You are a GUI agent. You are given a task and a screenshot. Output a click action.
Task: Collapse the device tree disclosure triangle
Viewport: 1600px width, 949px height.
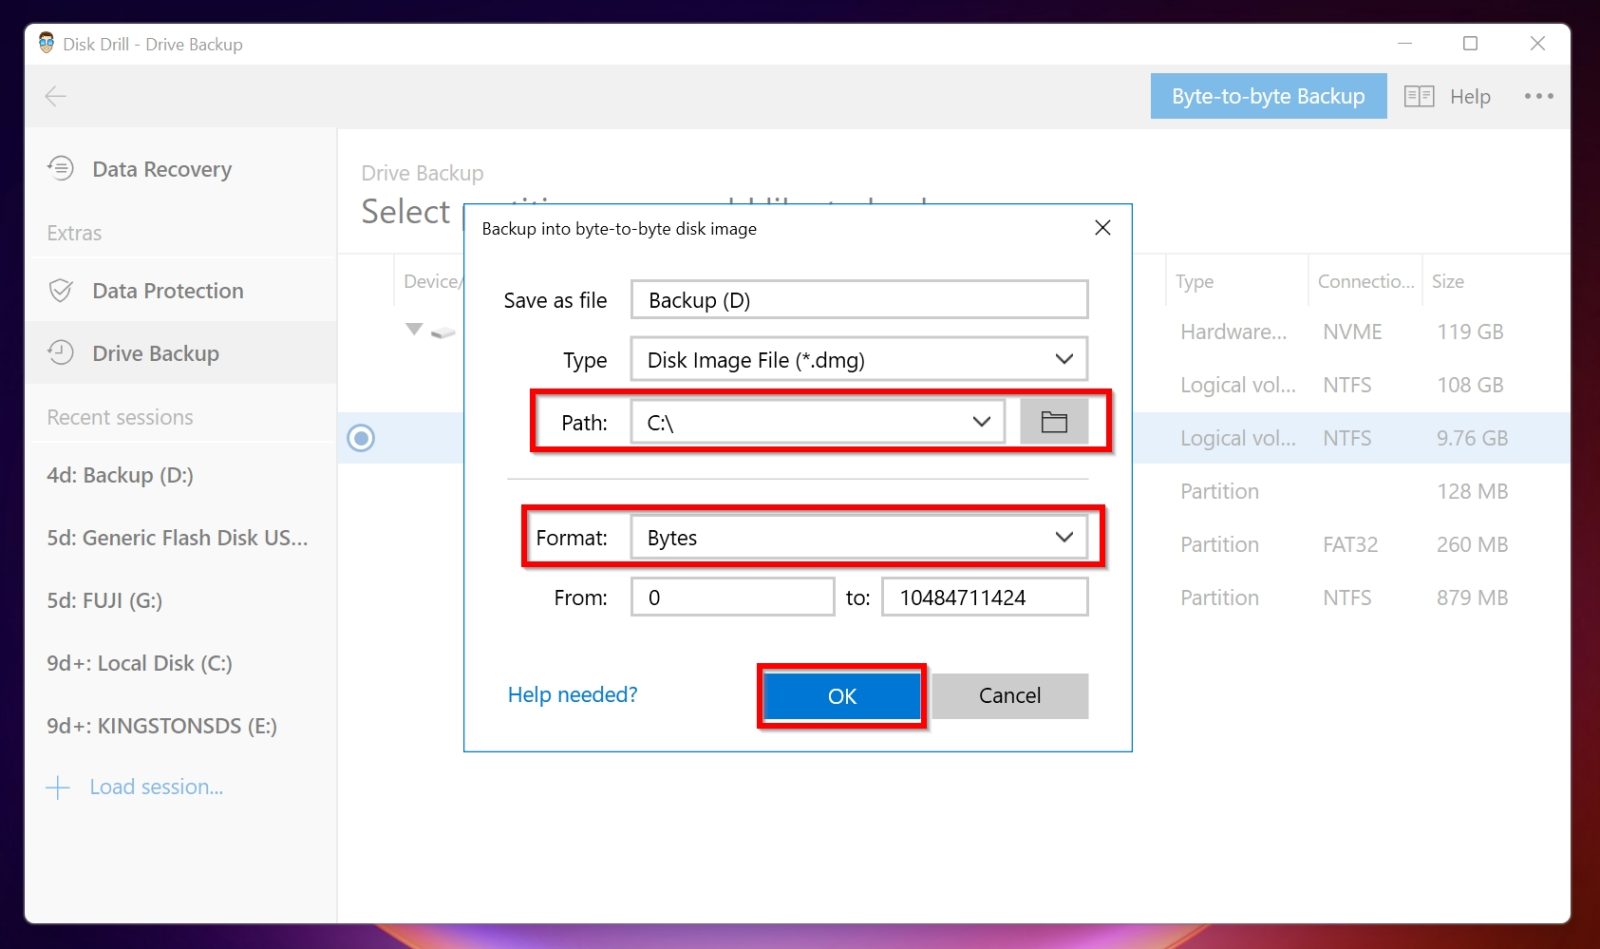click(413, 328)
